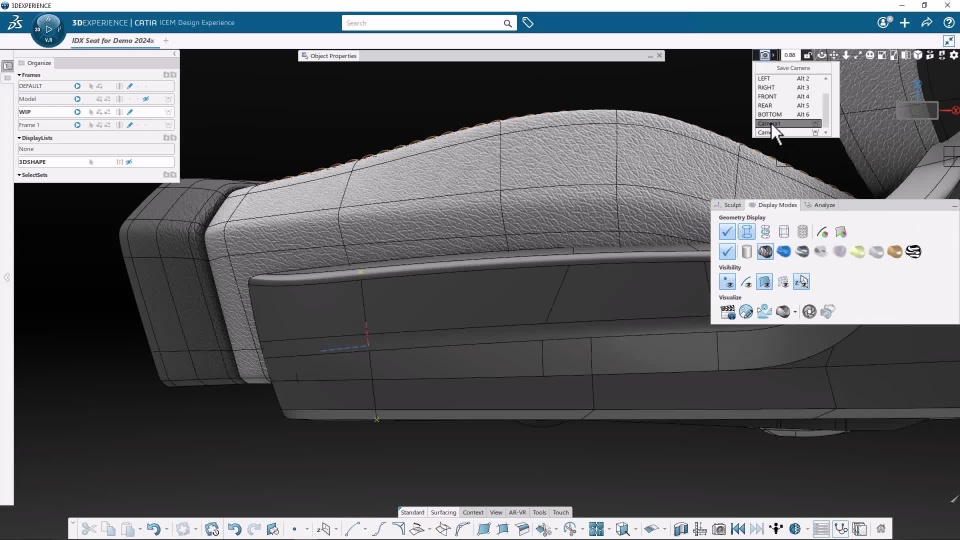
Task: Open dropdown arrow beside shaded sphere visualize icon
Action: [x=795, y=312]
